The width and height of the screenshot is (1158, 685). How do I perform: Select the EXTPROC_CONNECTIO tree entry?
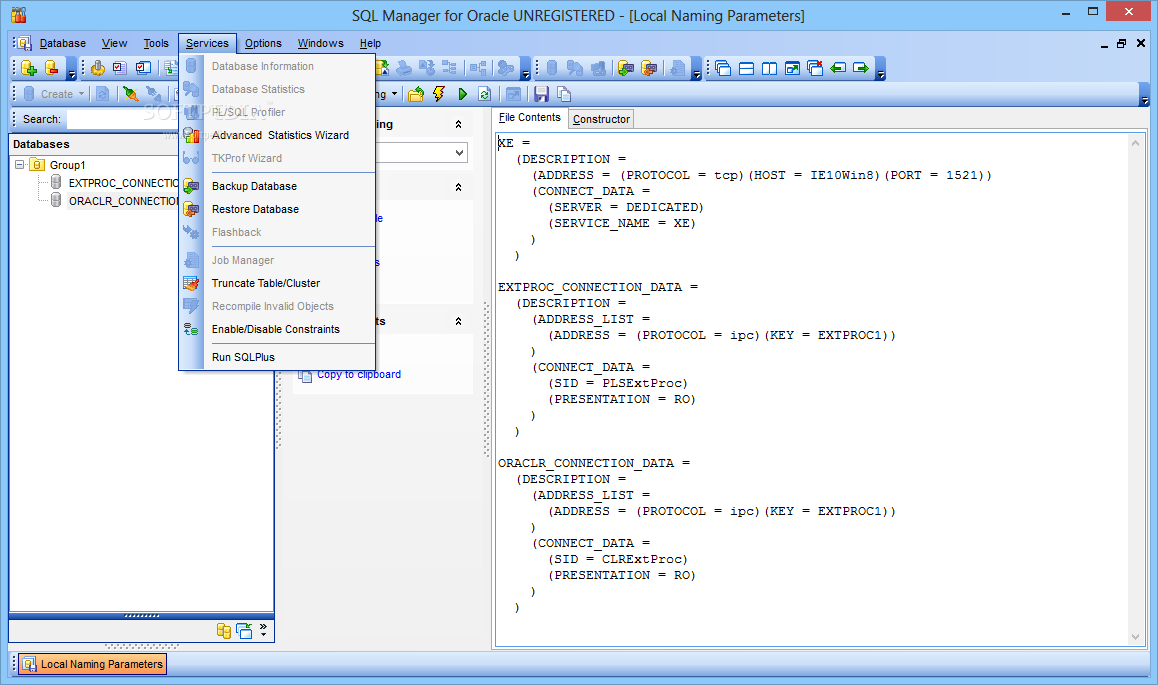coord(123,183)
